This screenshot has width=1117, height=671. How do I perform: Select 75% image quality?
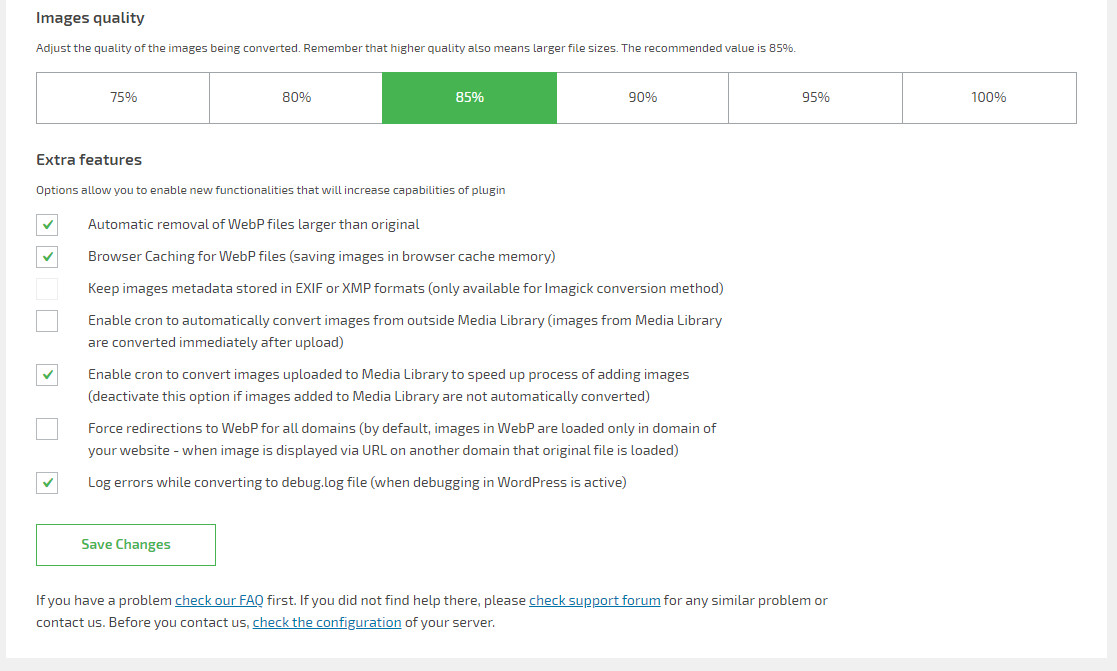point(123,98)
